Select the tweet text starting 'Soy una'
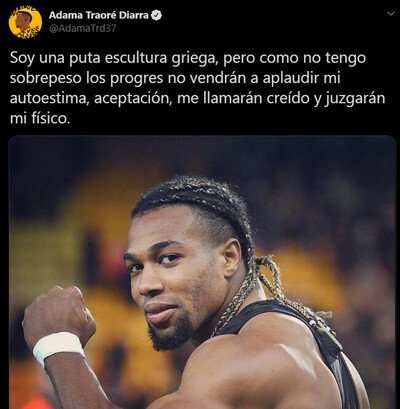 coord(197,88)
